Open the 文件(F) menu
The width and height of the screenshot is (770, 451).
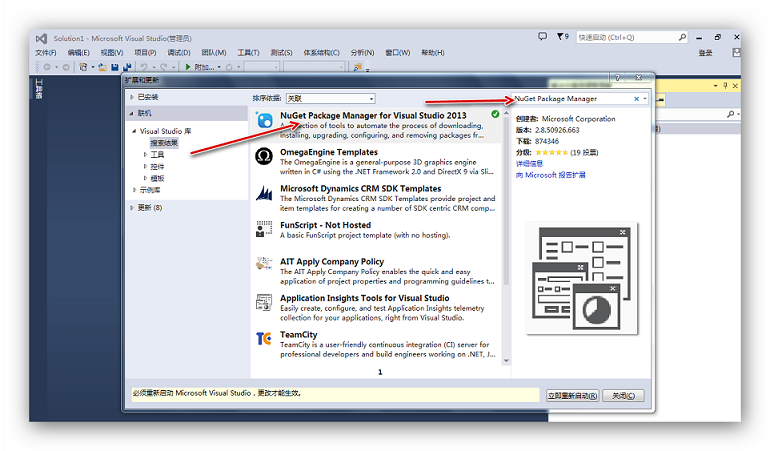tap(46, 53)
